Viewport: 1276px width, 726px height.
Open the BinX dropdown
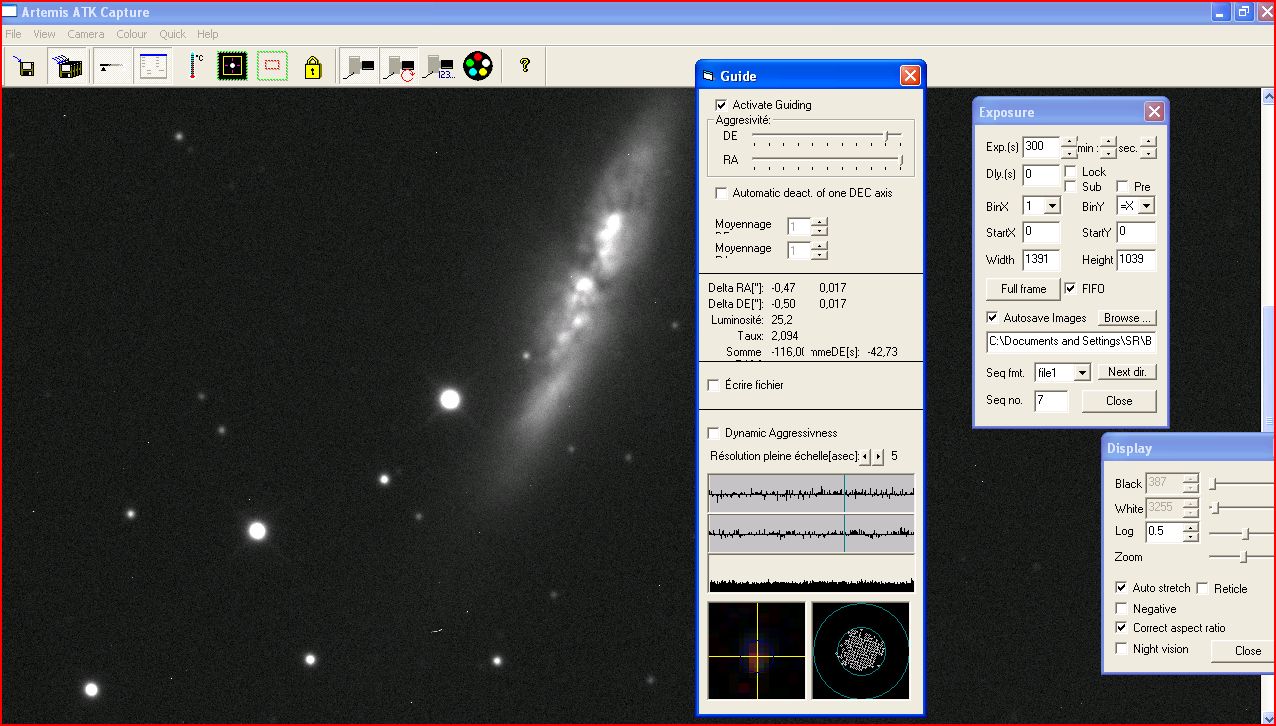[1051, 206]
